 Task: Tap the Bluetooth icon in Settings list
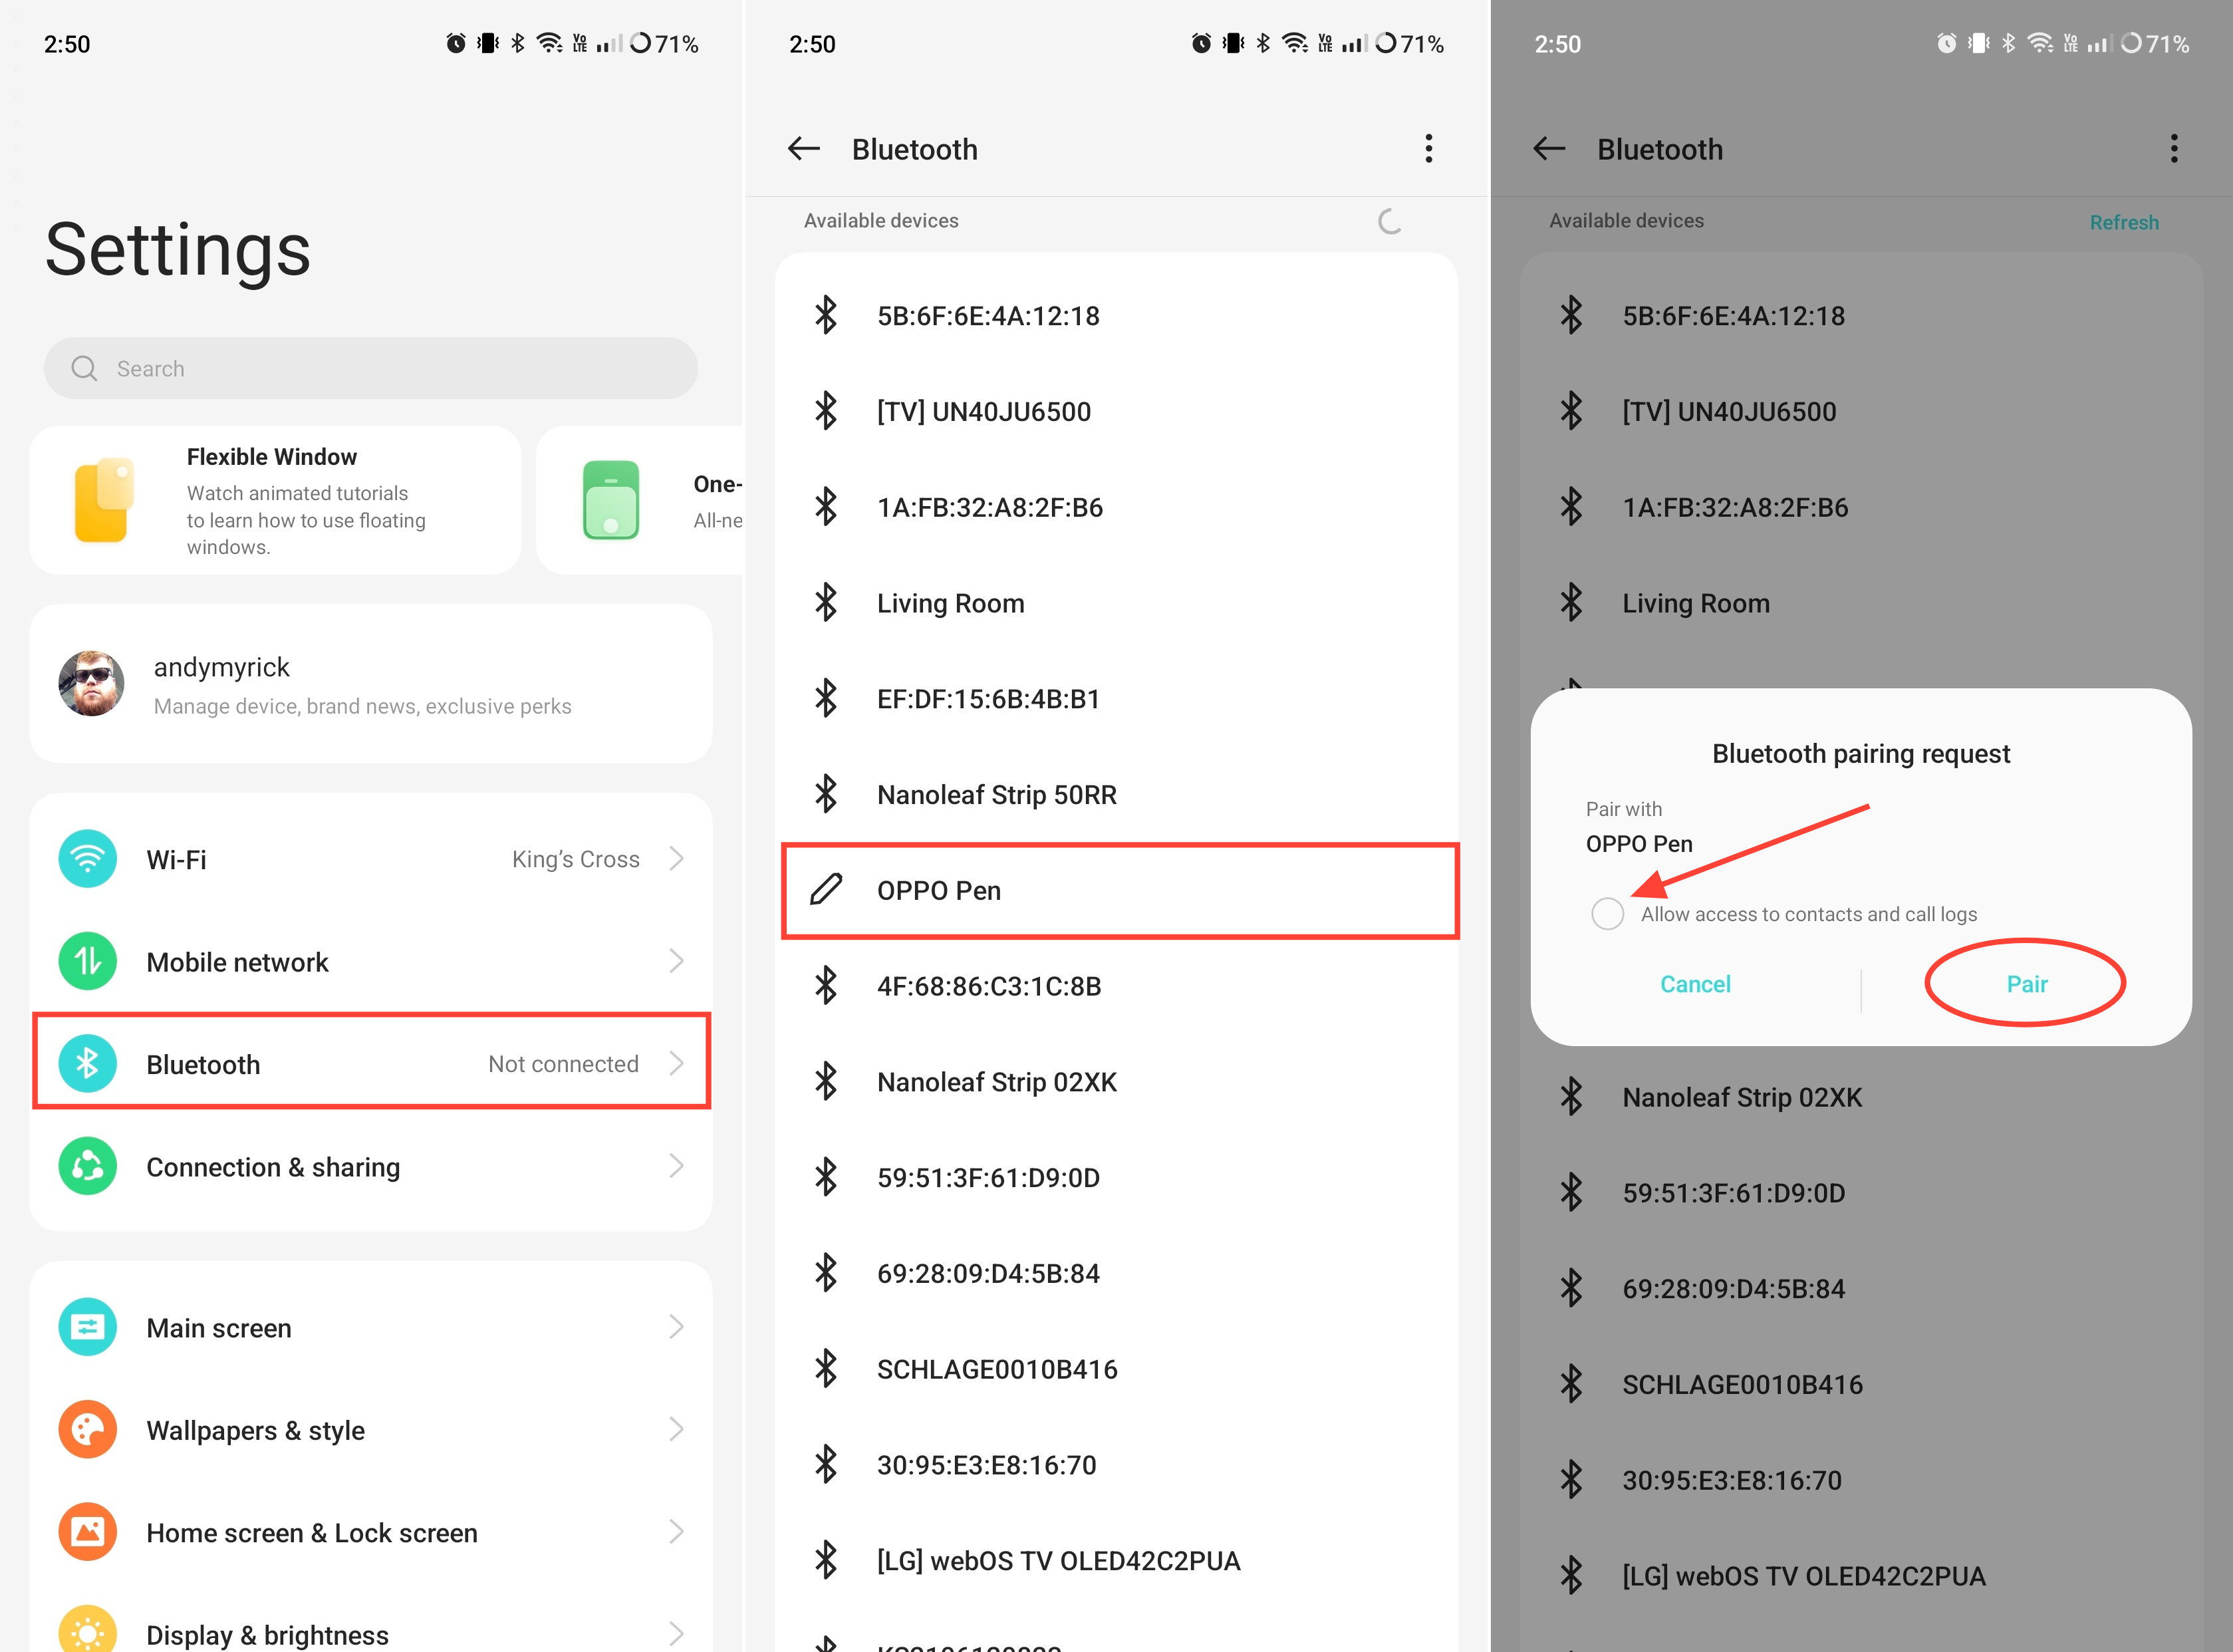(88, 1064)
